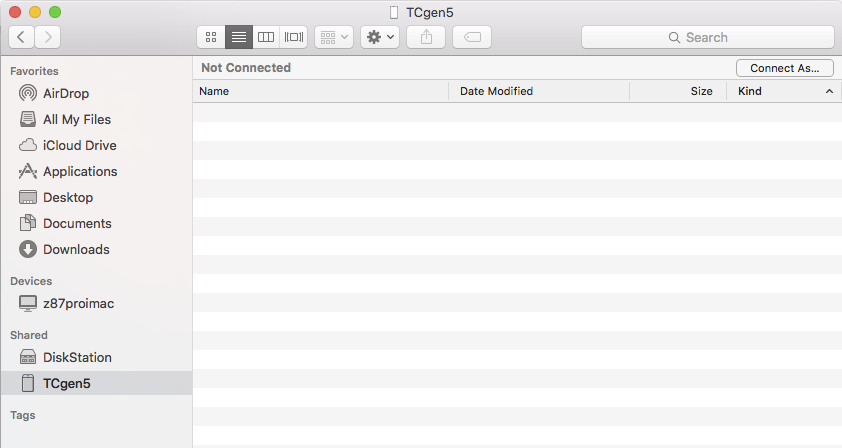Minimize the window with the yellow button

click(x=35, y=12)
